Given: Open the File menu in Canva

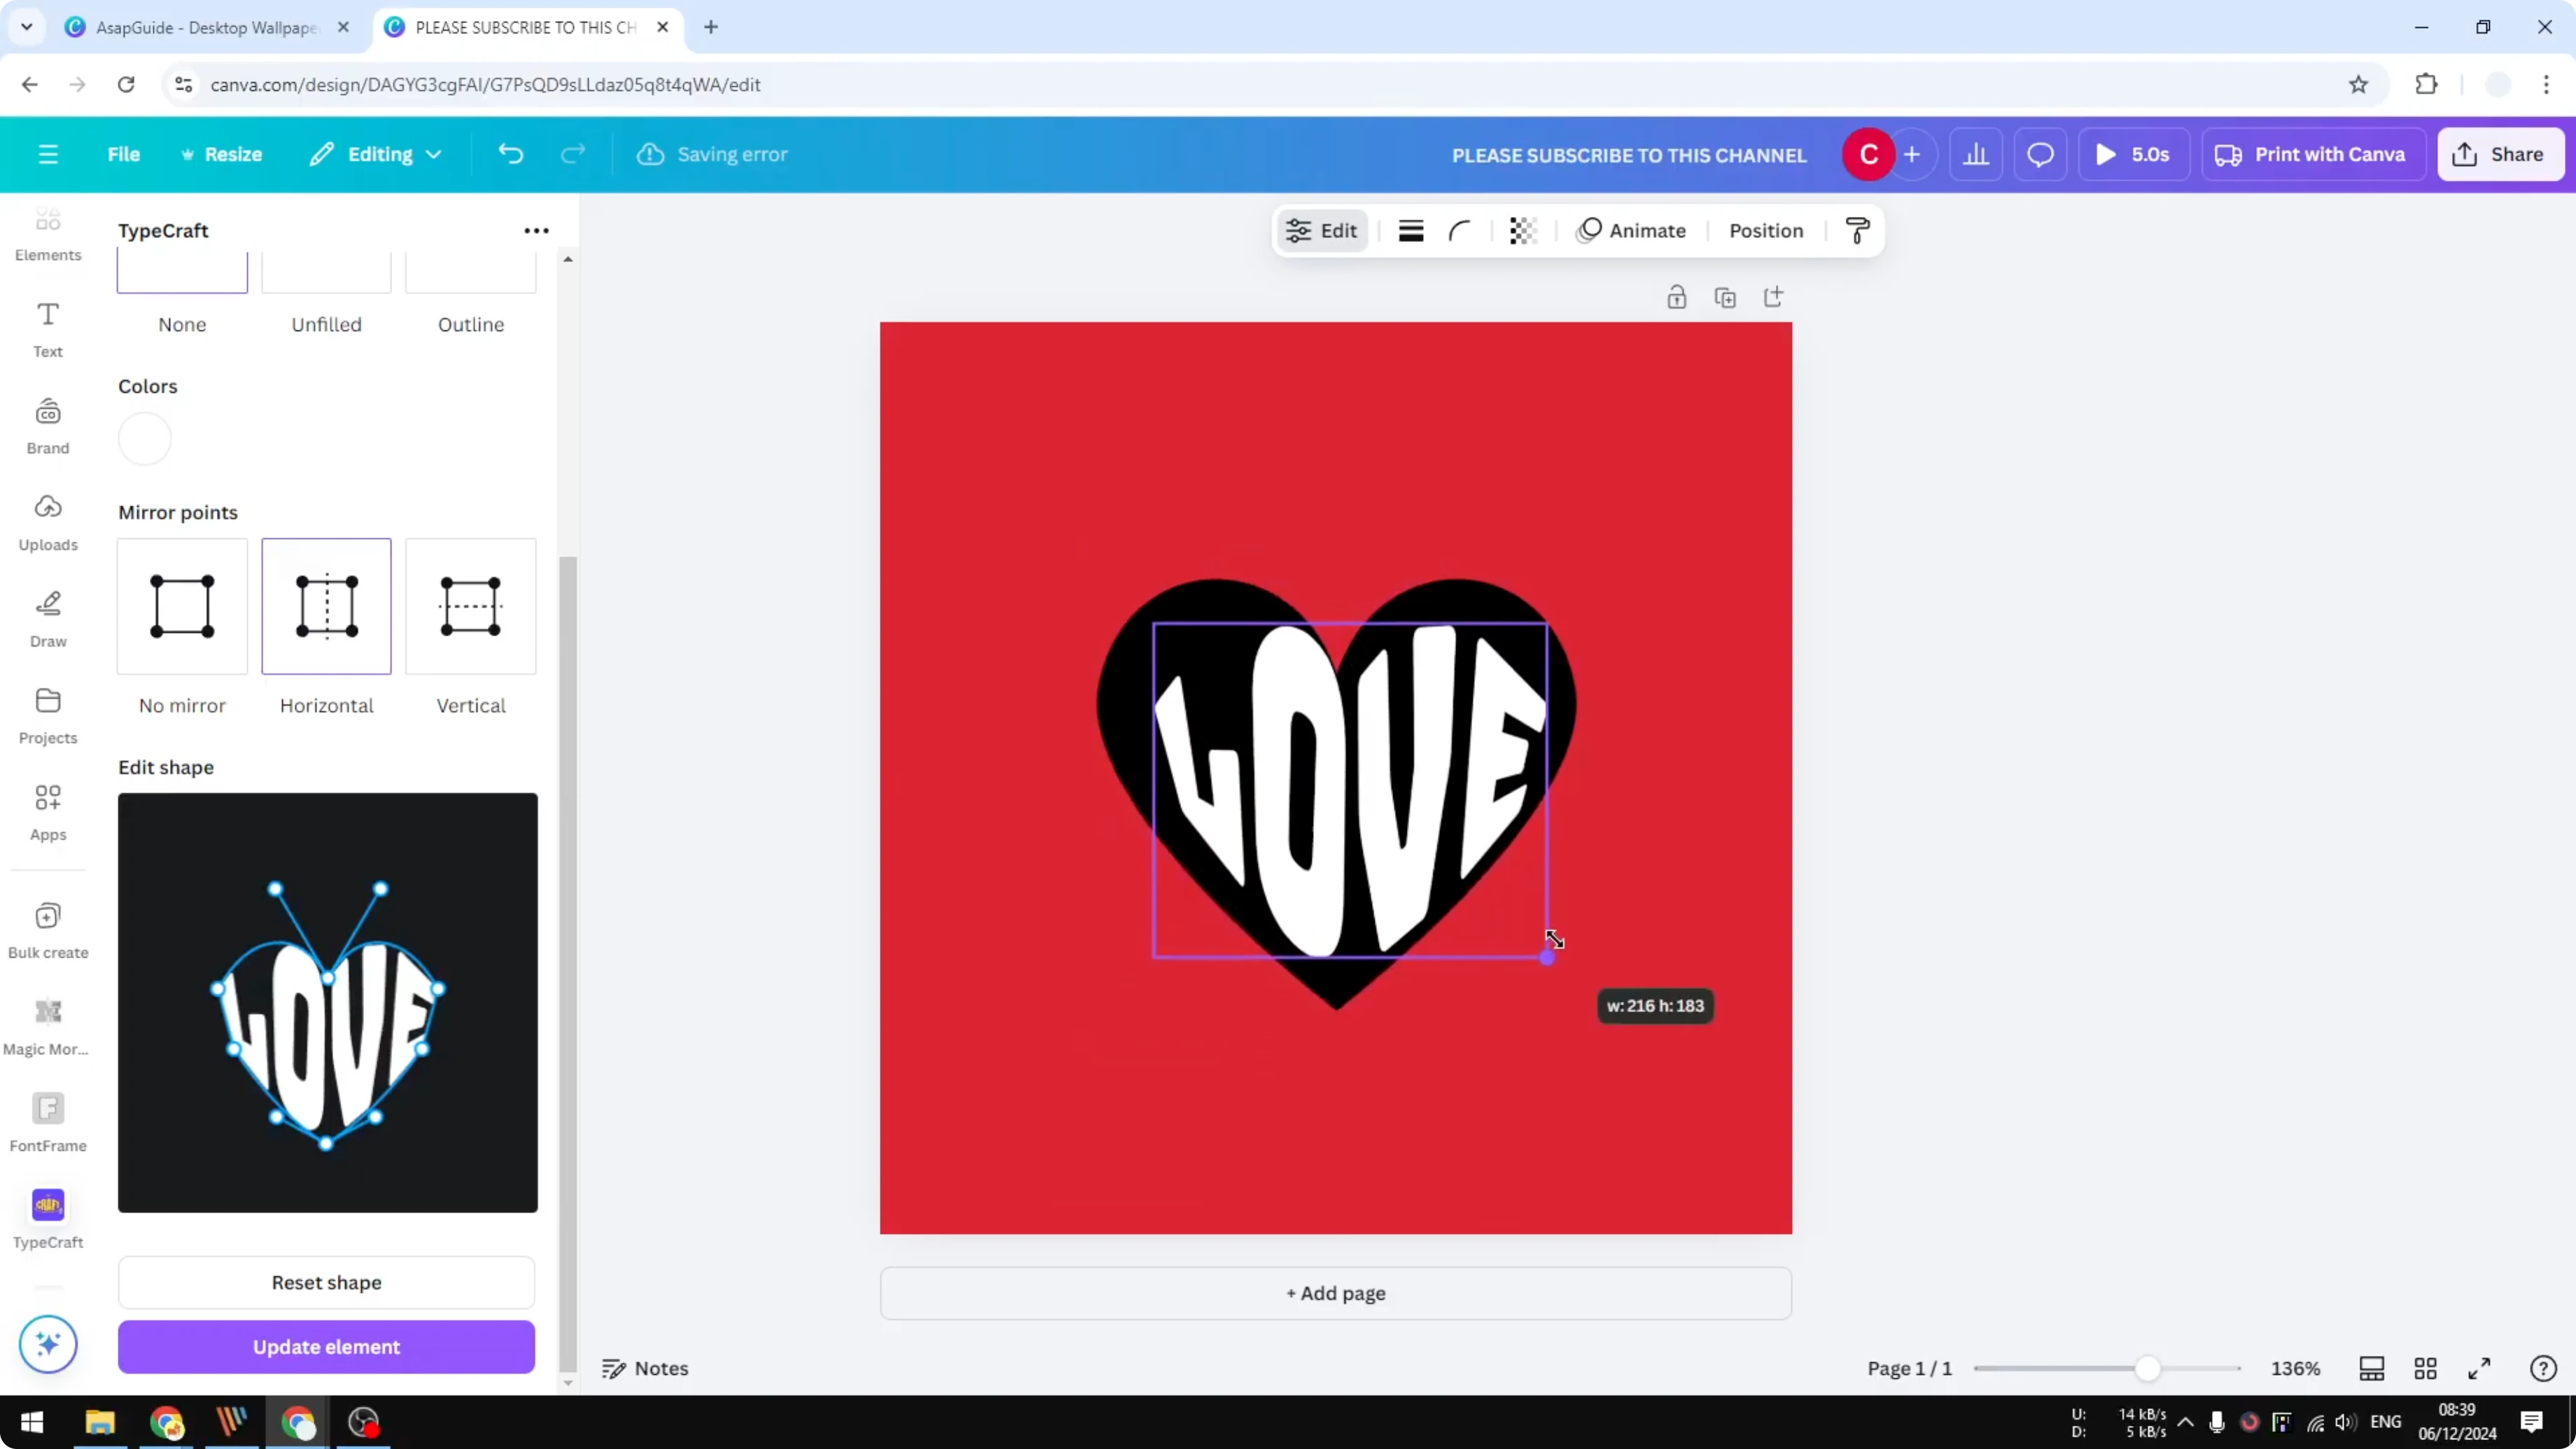Looking at the screenshot, I should pyautogui.click(x=124, y=154).
